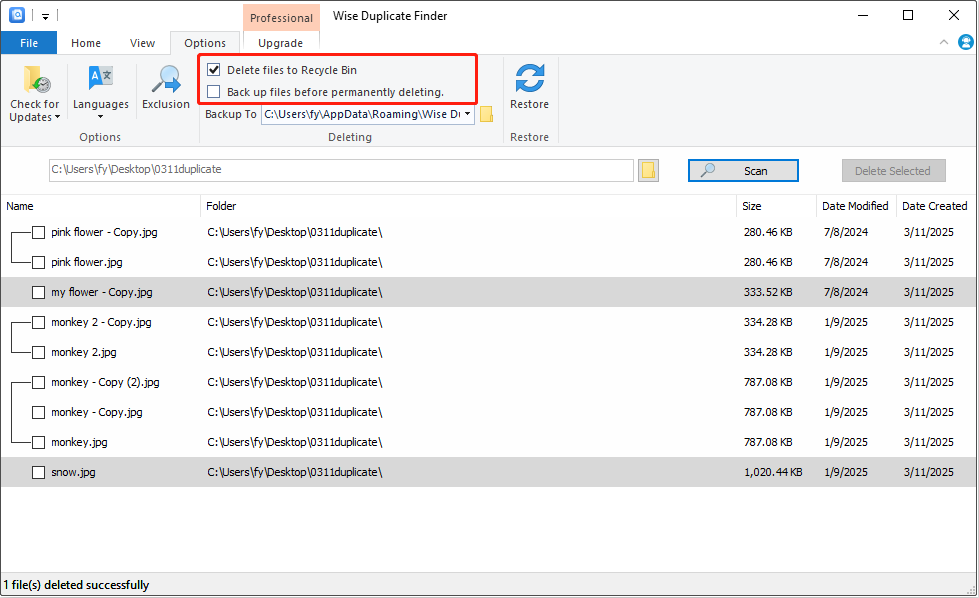Click the status text '1 file(s) deleted successfully'
Viewport: 979px width, 598px height.
(x=76, y=585)
